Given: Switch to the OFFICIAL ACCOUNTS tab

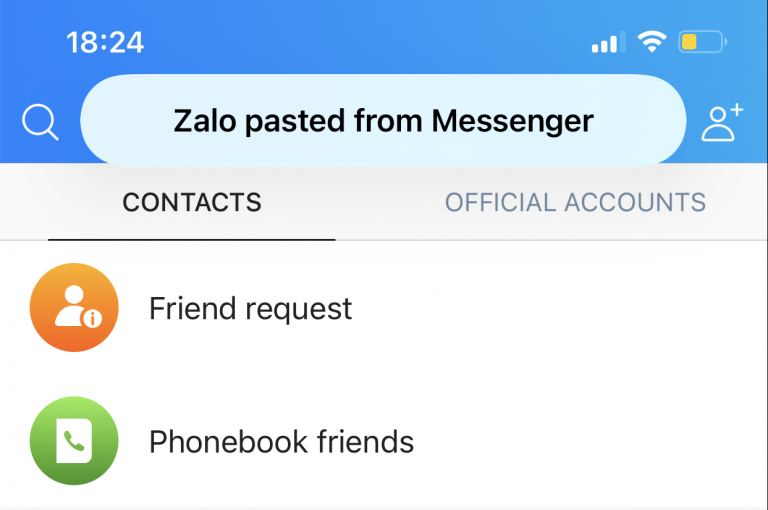Looking at the screenshot, I should (575, 202).
